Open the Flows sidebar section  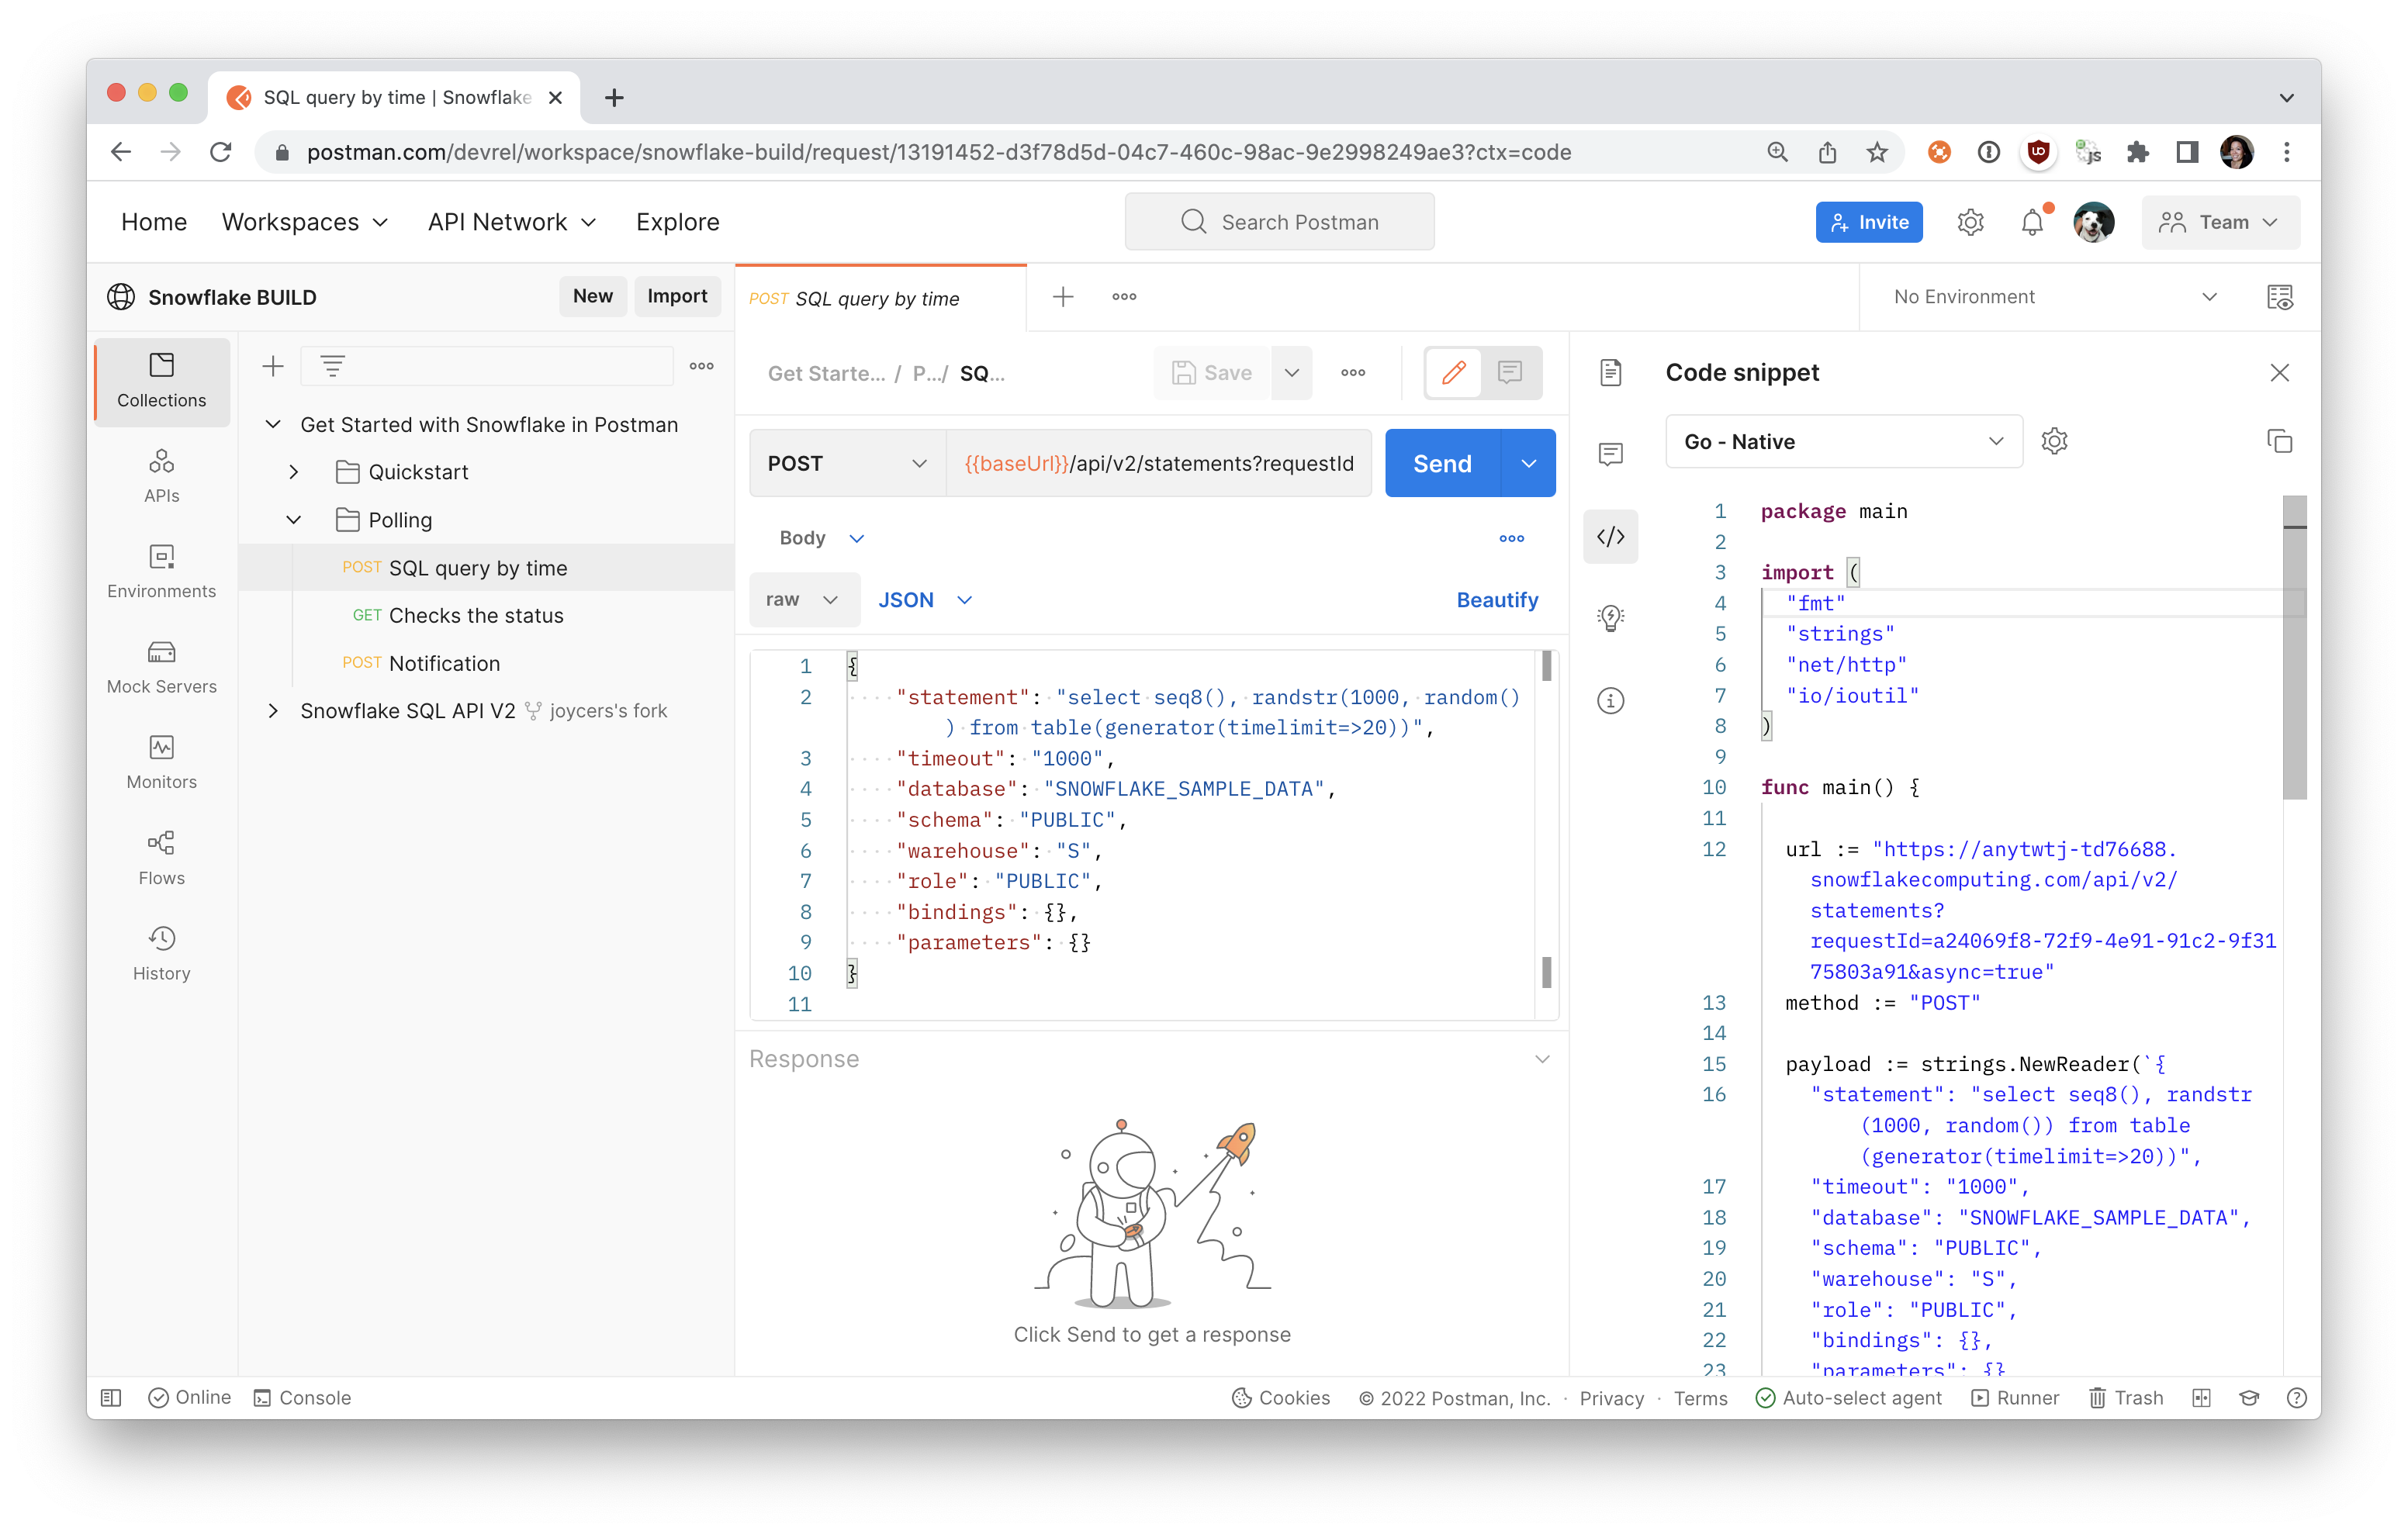click(161, 858)
